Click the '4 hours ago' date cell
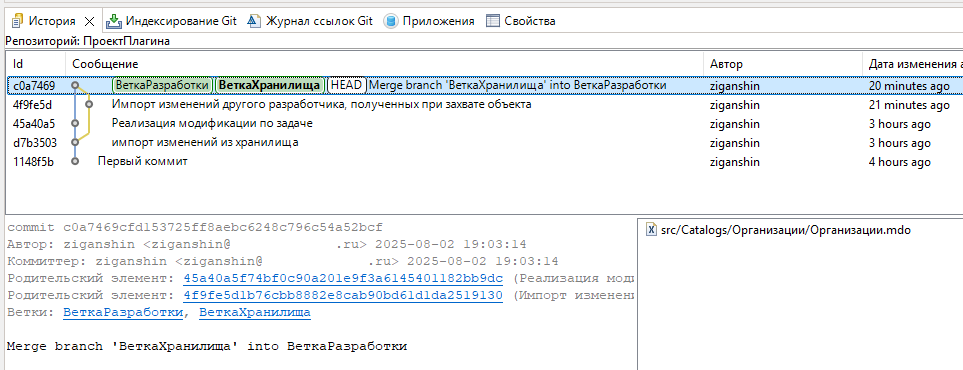The height and width of the screenshot is (370, 963). point(900,162)
